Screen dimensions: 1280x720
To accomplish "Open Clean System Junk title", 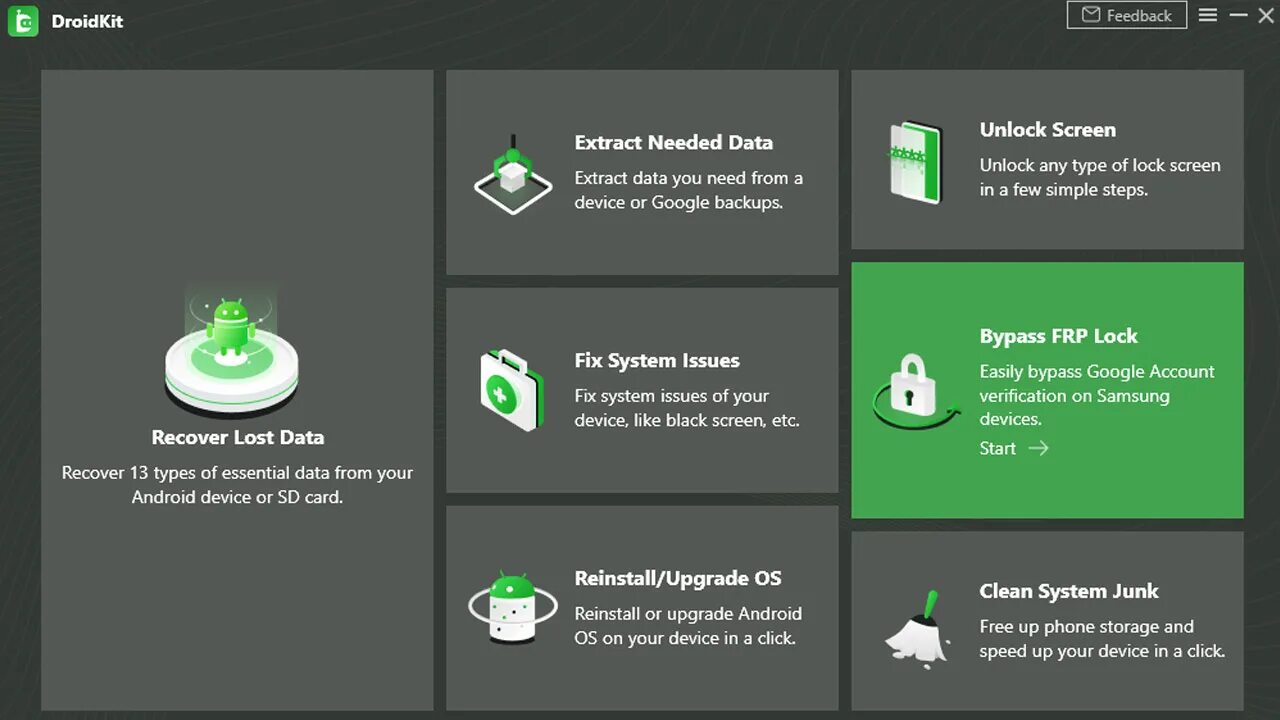I will pyautogui.click(x=1069, y=591).
